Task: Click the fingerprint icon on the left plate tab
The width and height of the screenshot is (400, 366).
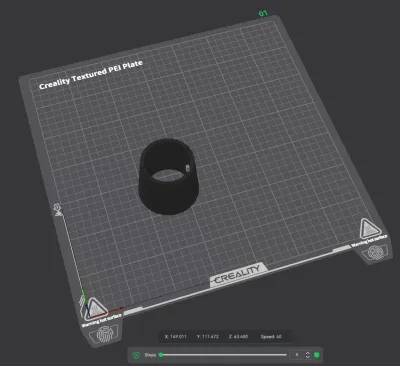Action: 105,334
